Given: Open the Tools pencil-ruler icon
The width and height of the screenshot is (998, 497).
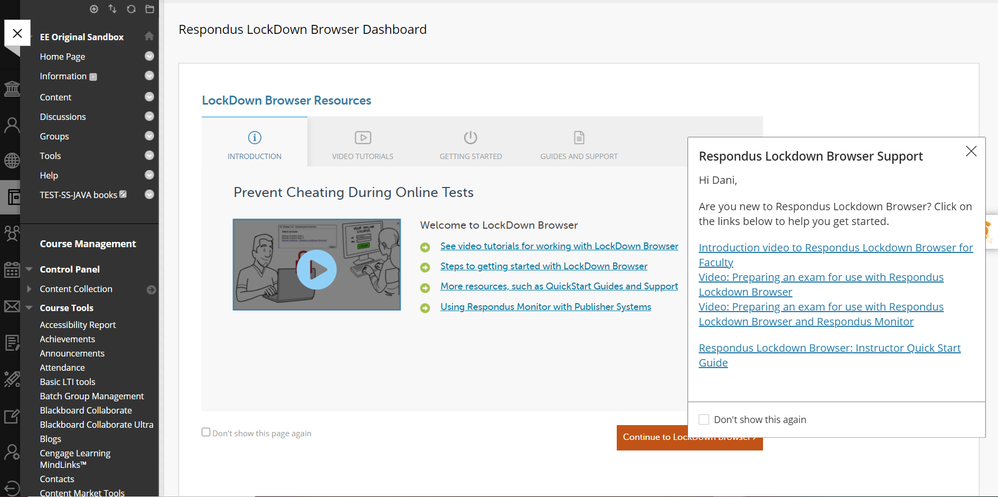Looking at the screenshot, I should click(x=11, y=380).
